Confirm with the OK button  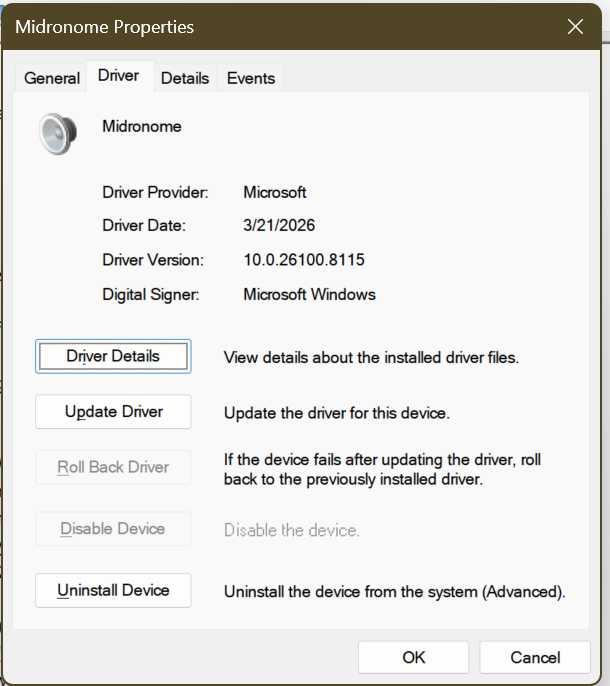pyautogui.click(x=414, y=657)
